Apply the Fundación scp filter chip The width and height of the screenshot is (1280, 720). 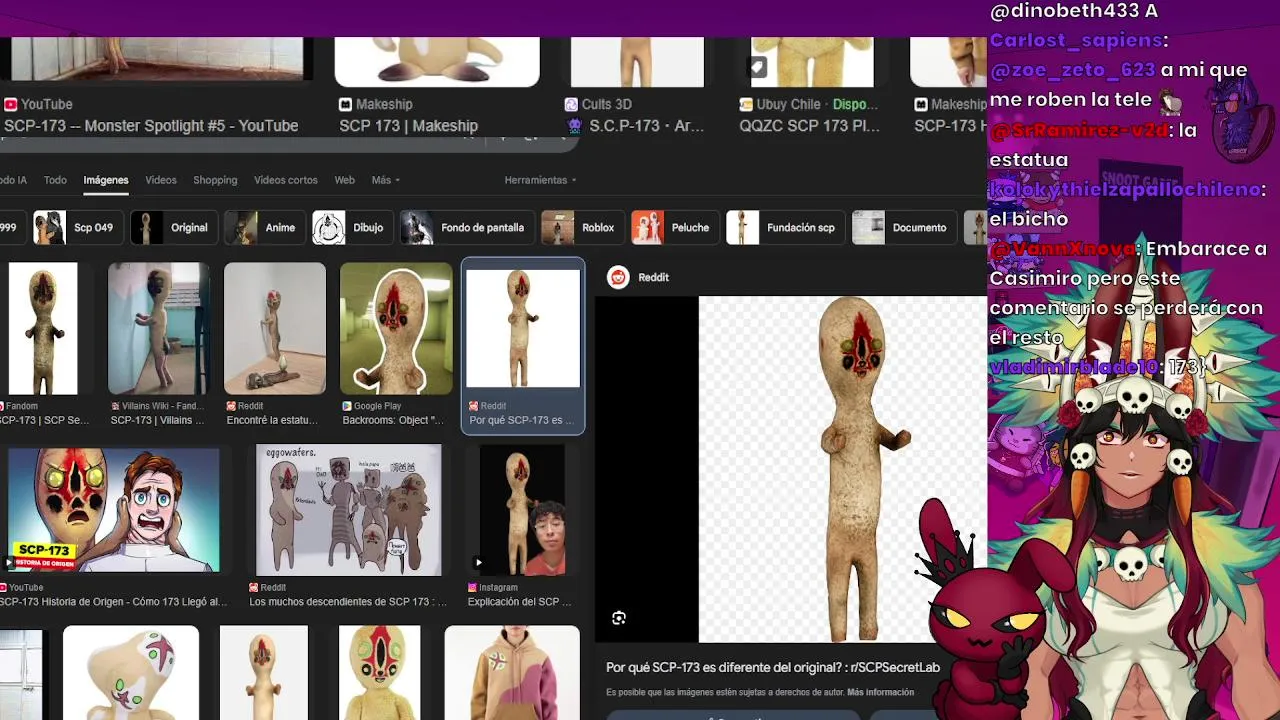(784, 228)
